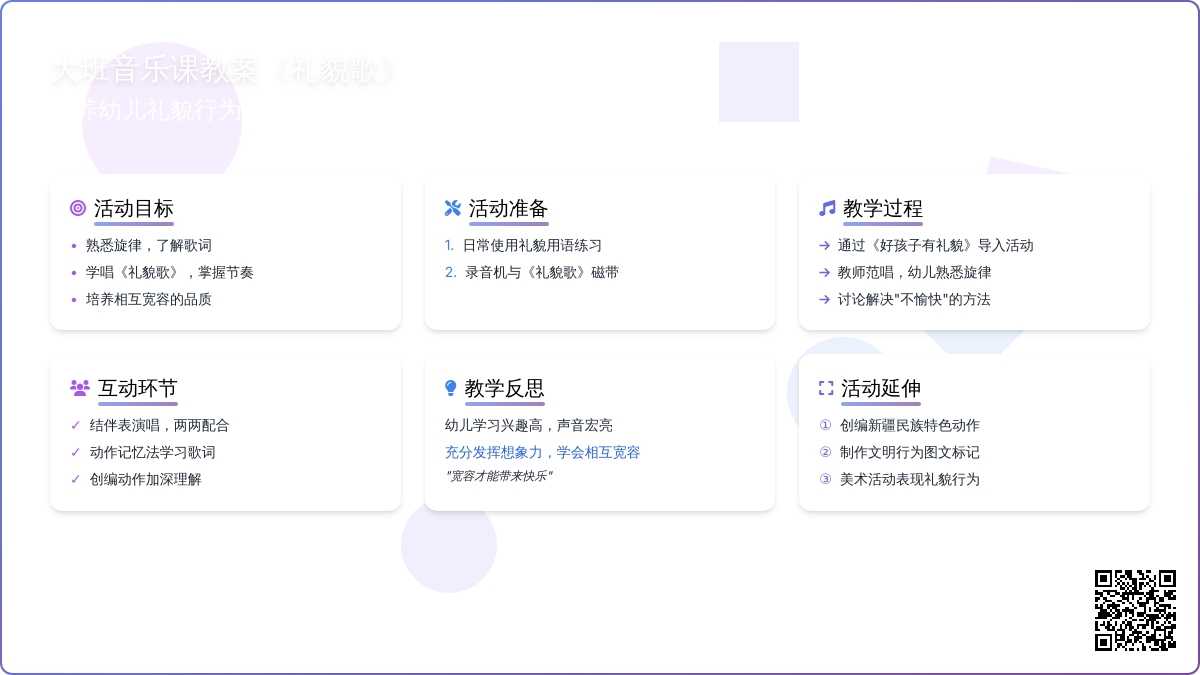Click the expand frame icon beside 活动延伸
Screen dimensions: 1200x675
point(826,388)
